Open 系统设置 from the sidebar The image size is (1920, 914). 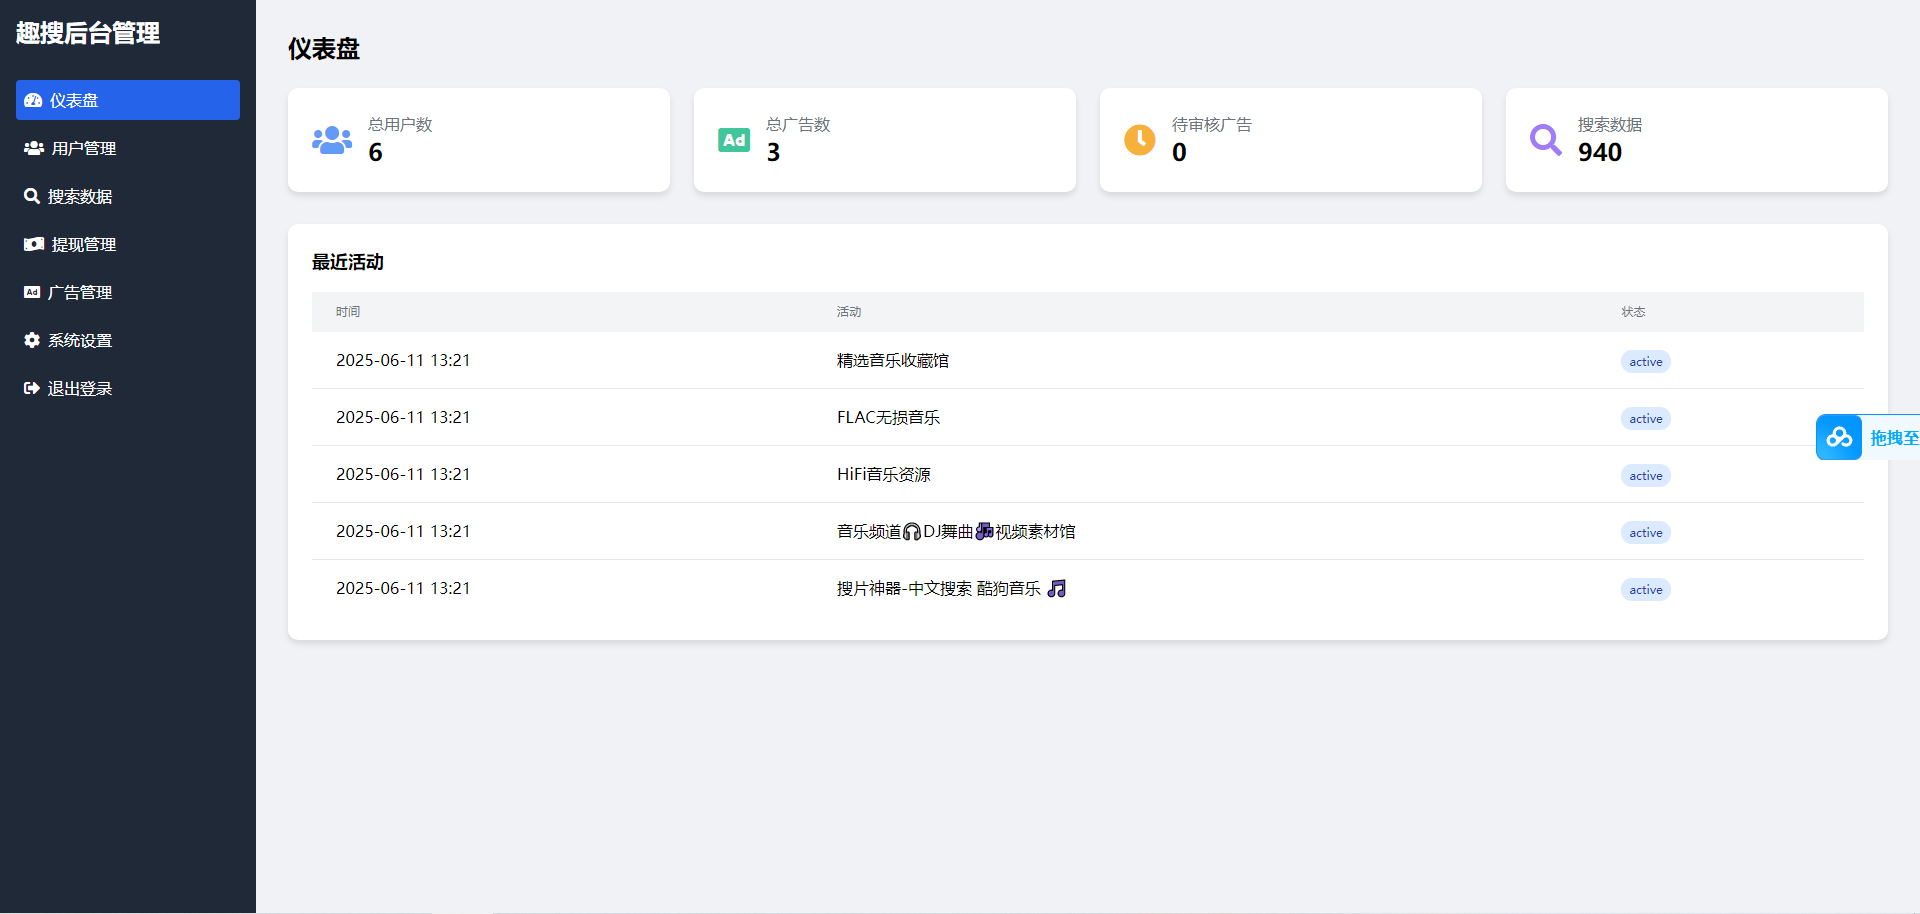coord(80,340)
